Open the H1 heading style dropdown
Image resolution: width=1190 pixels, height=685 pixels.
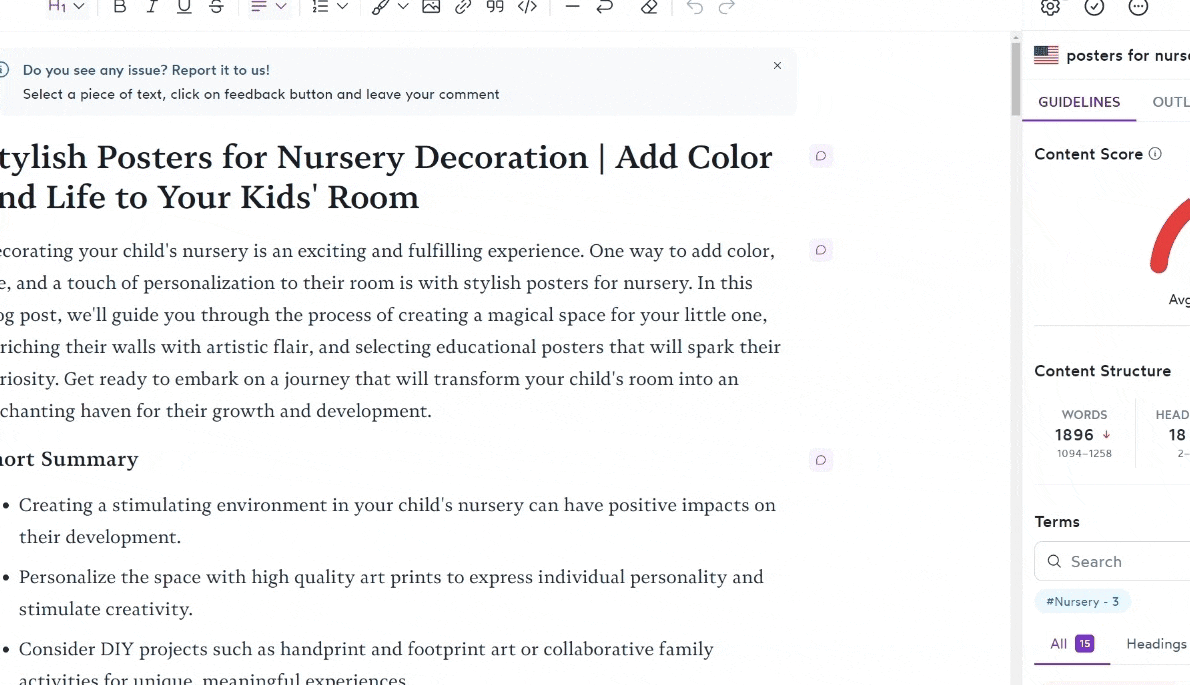coord(66,7)
